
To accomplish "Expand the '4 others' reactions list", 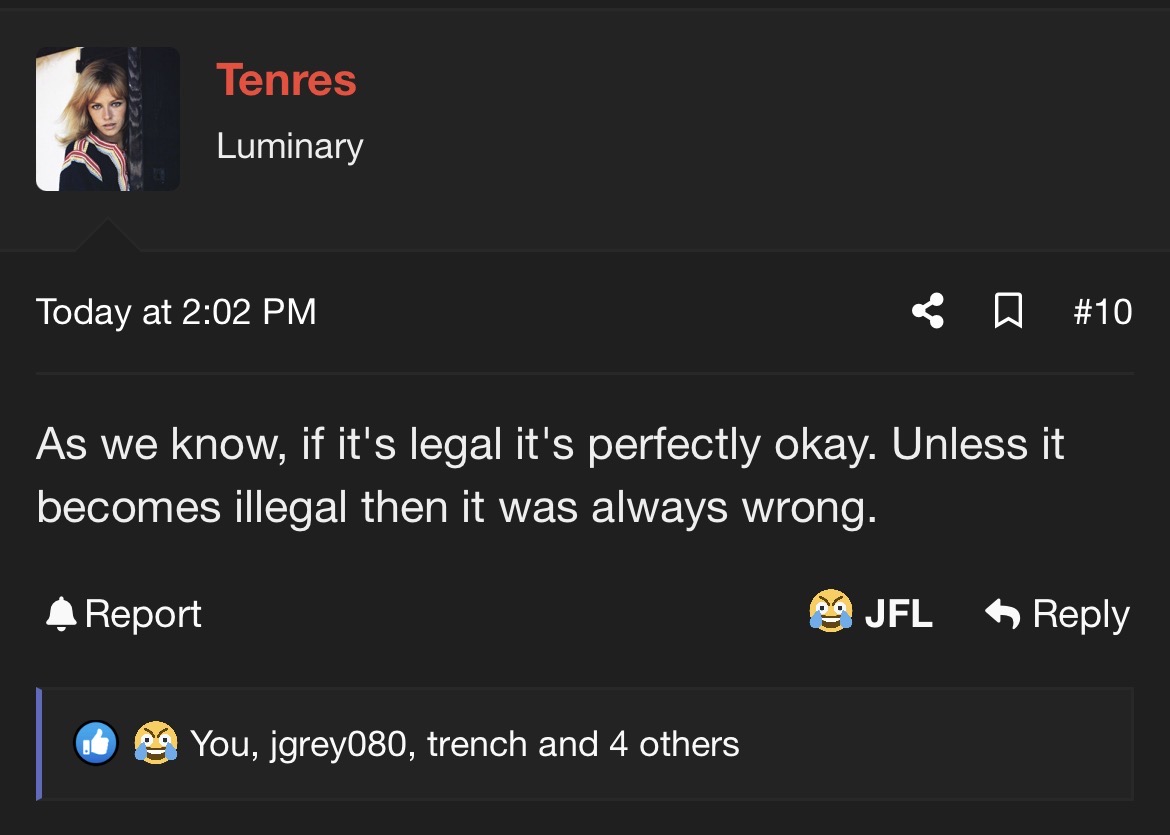I will pos(674,744).
